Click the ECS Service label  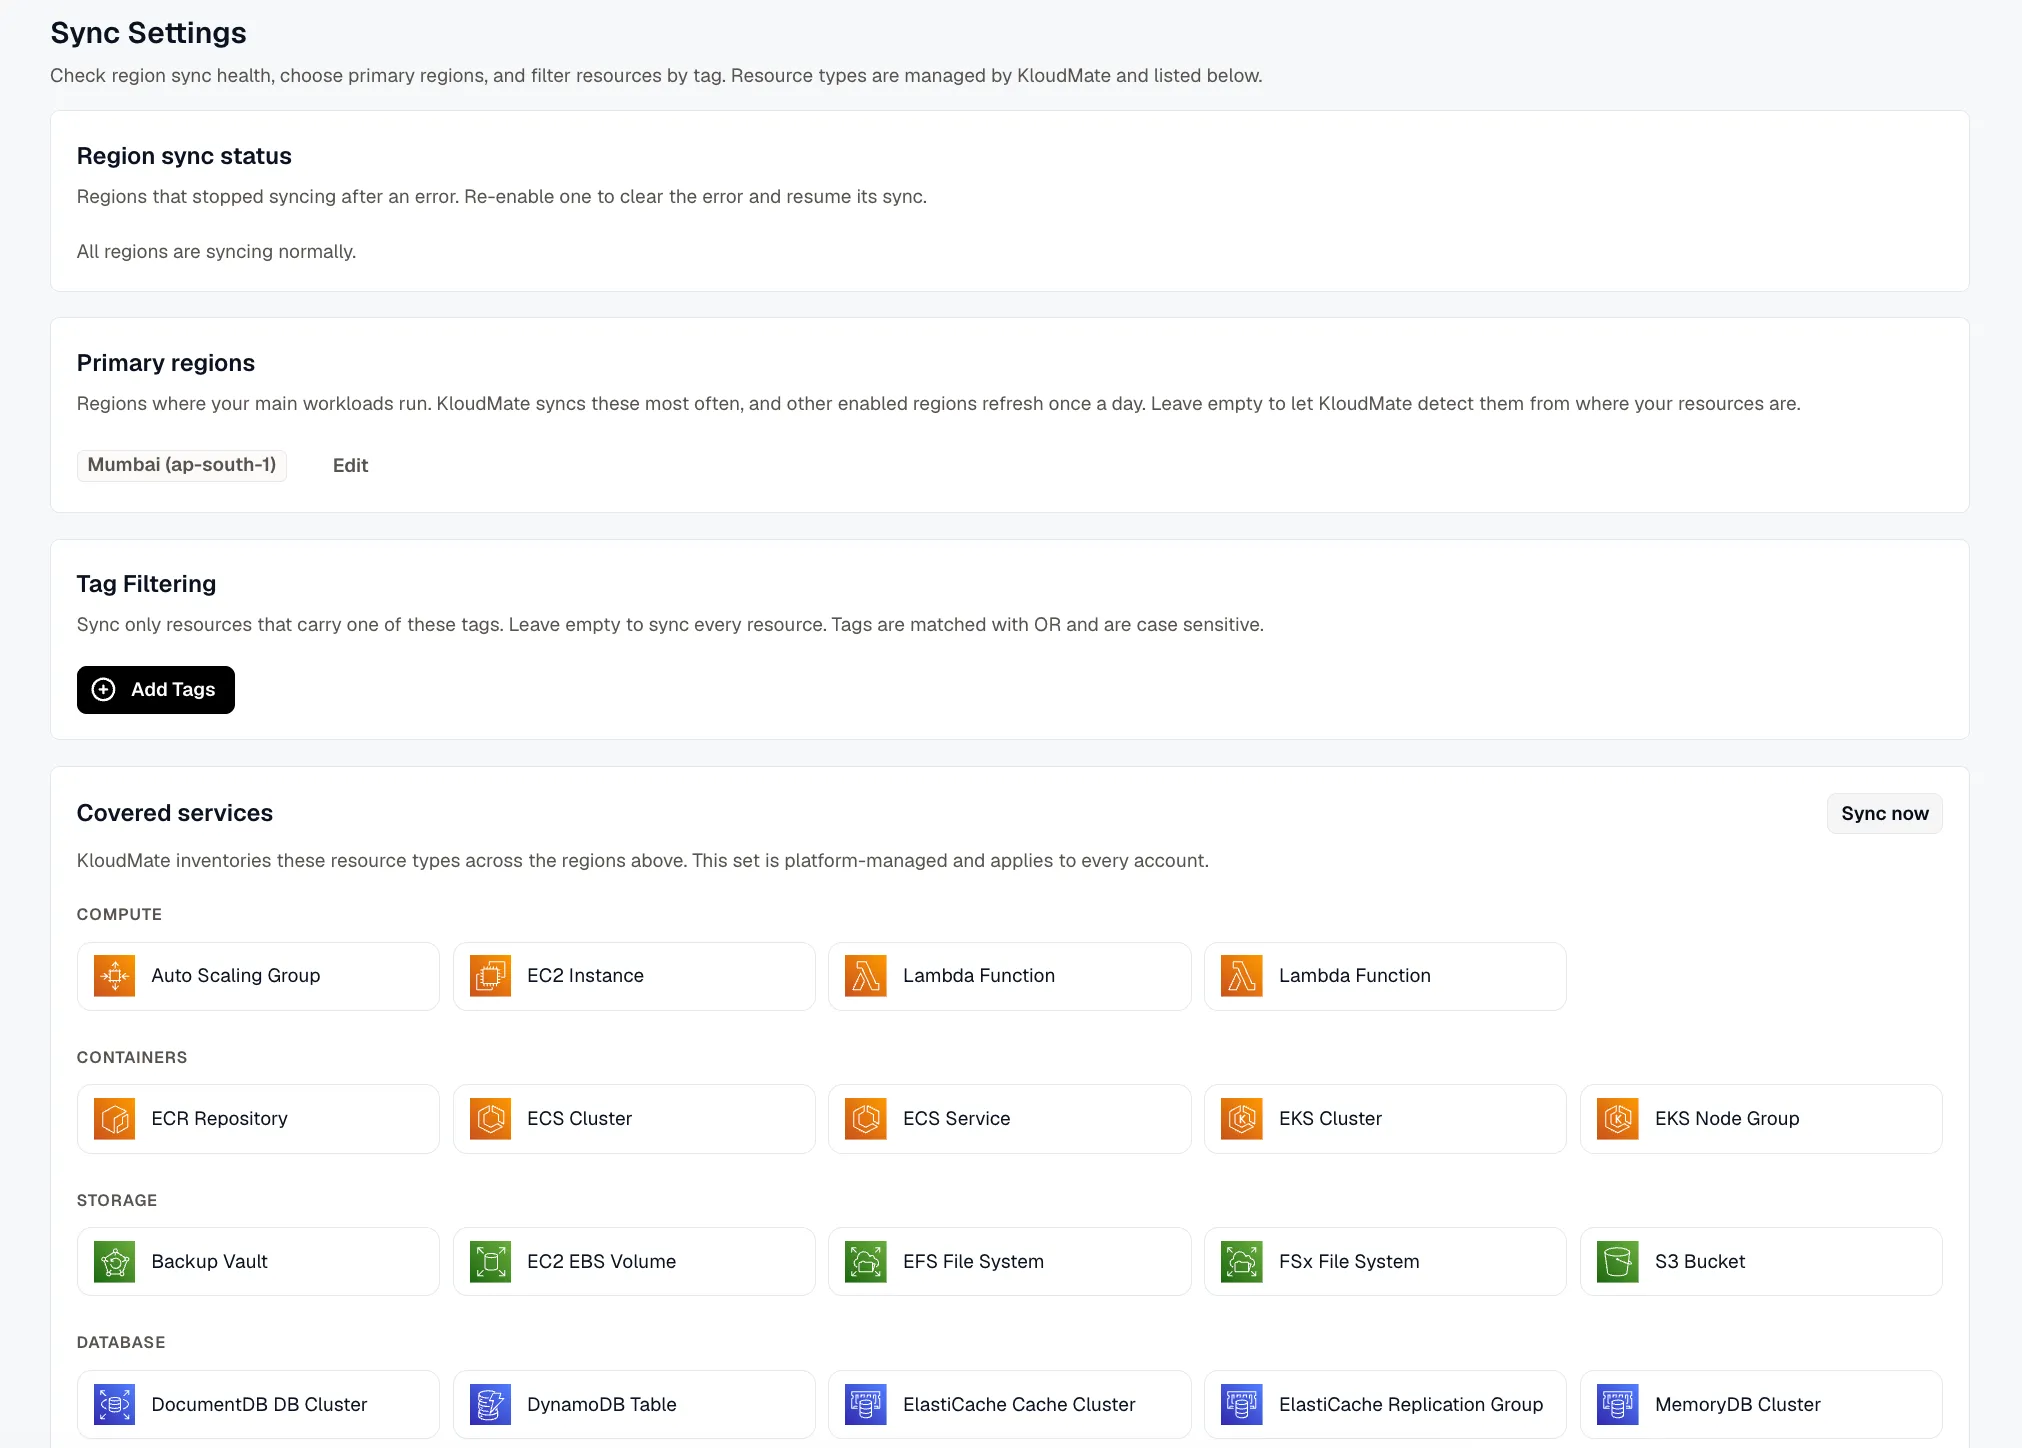[x=956, y=1119]
